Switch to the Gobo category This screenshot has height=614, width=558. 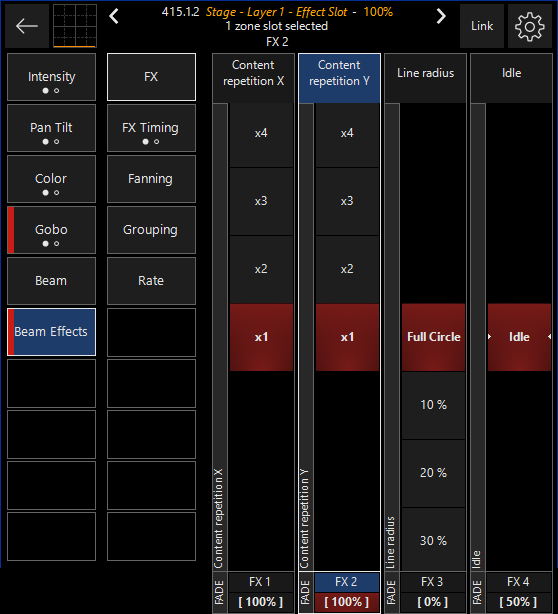pos(51,230)
